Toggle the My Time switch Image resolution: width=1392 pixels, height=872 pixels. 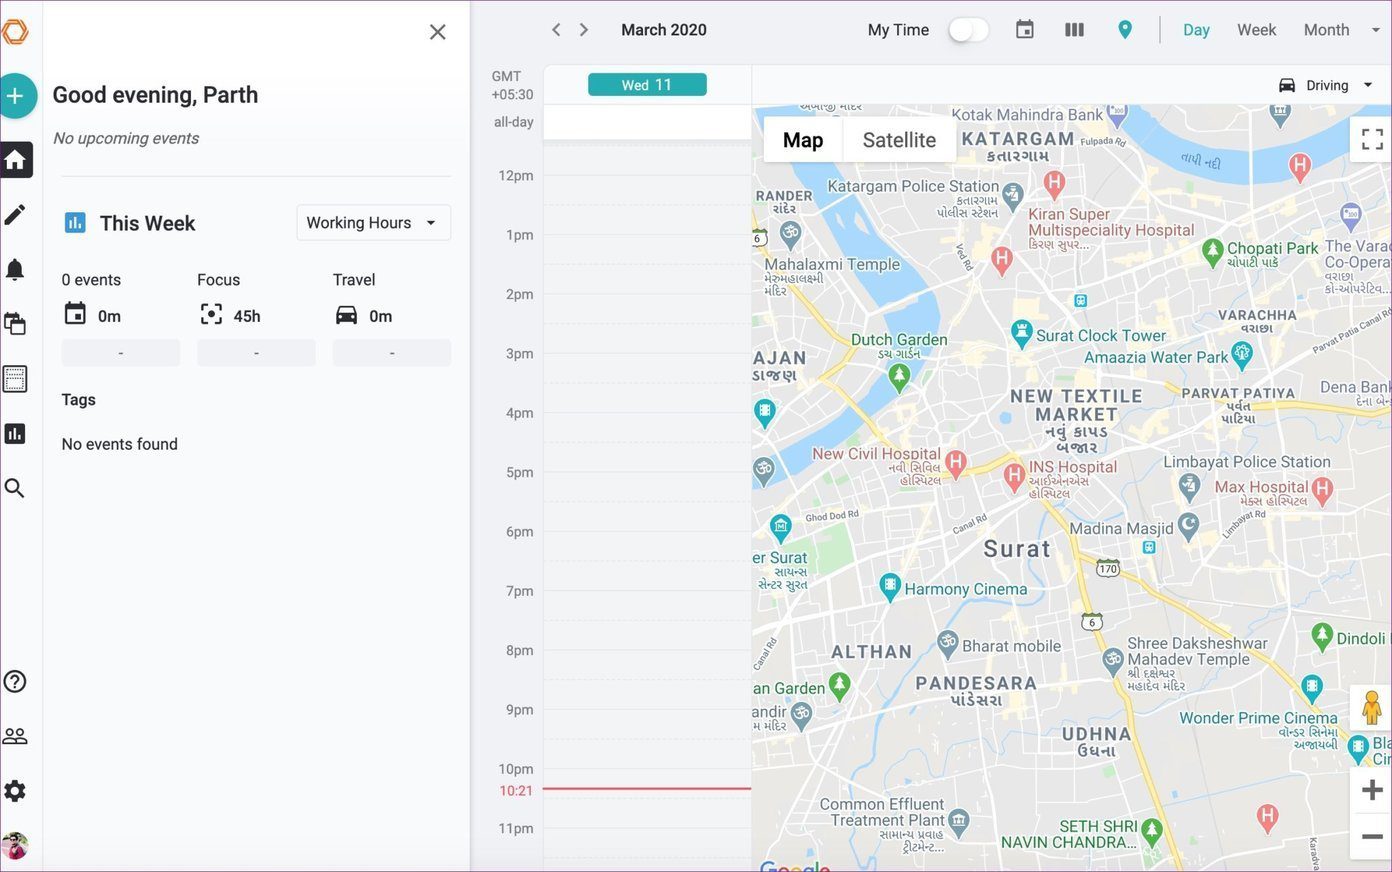968,30
